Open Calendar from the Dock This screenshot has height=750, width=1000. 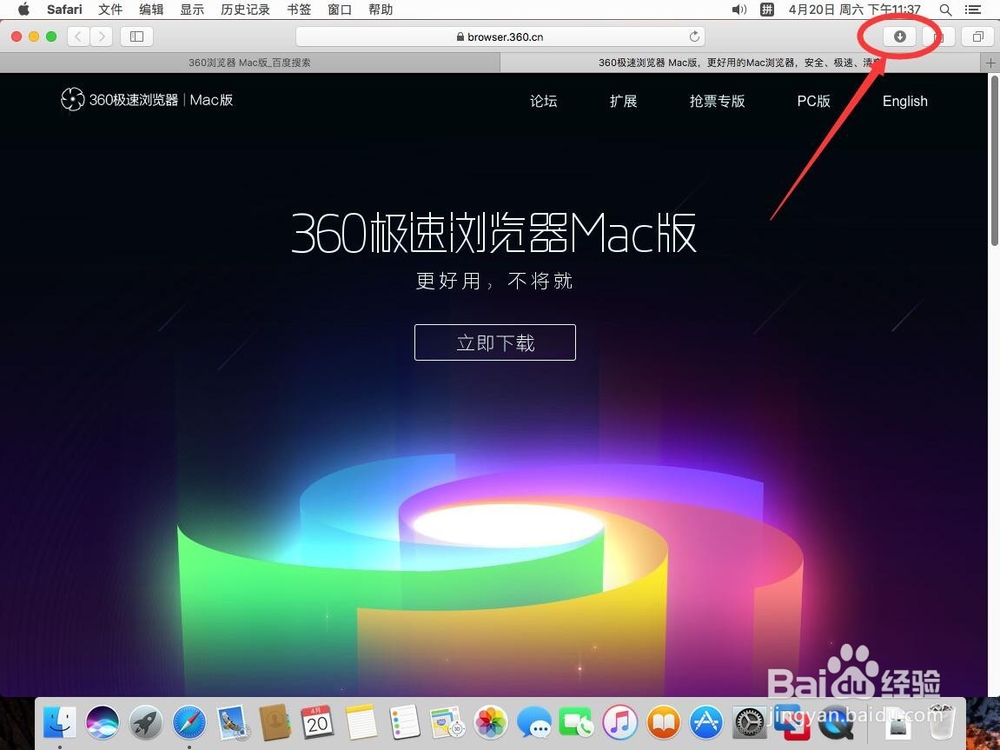(317, 723)
